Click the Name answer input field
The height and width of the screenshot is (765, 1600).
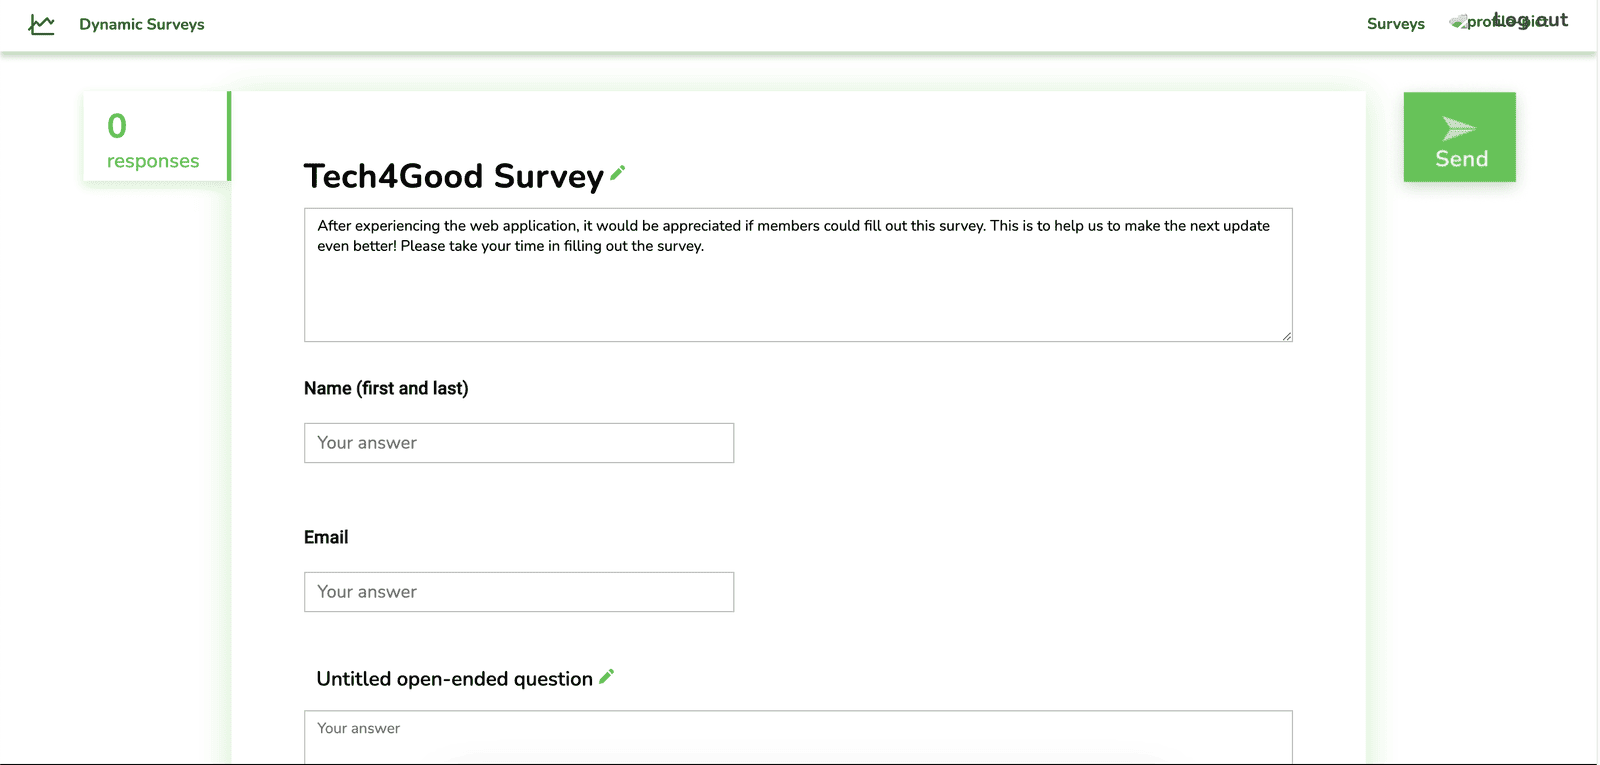[518, 443]
